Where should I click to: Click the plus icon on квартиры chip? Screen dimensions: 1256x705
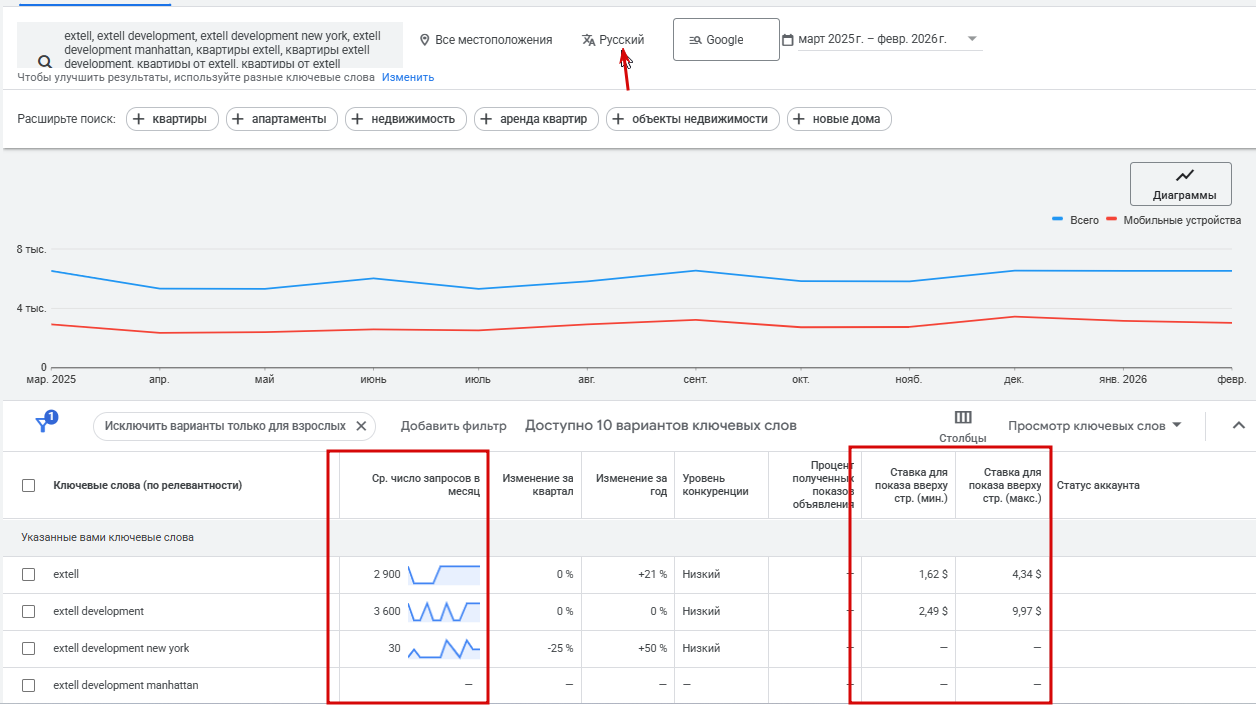click(x=139, y=119)
